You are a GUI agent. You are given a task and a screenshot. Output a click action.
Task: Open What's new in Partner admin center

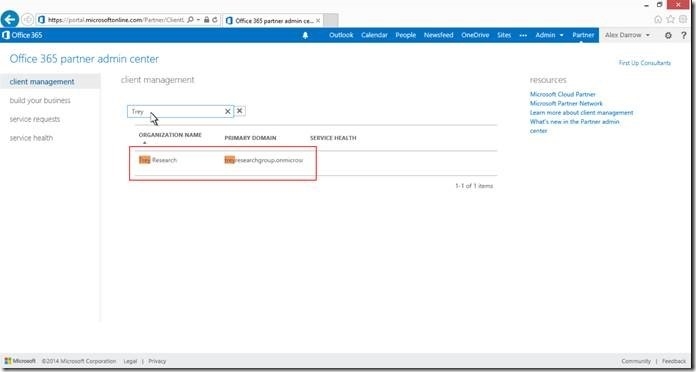pyautogui.click(x=574, y=126)
